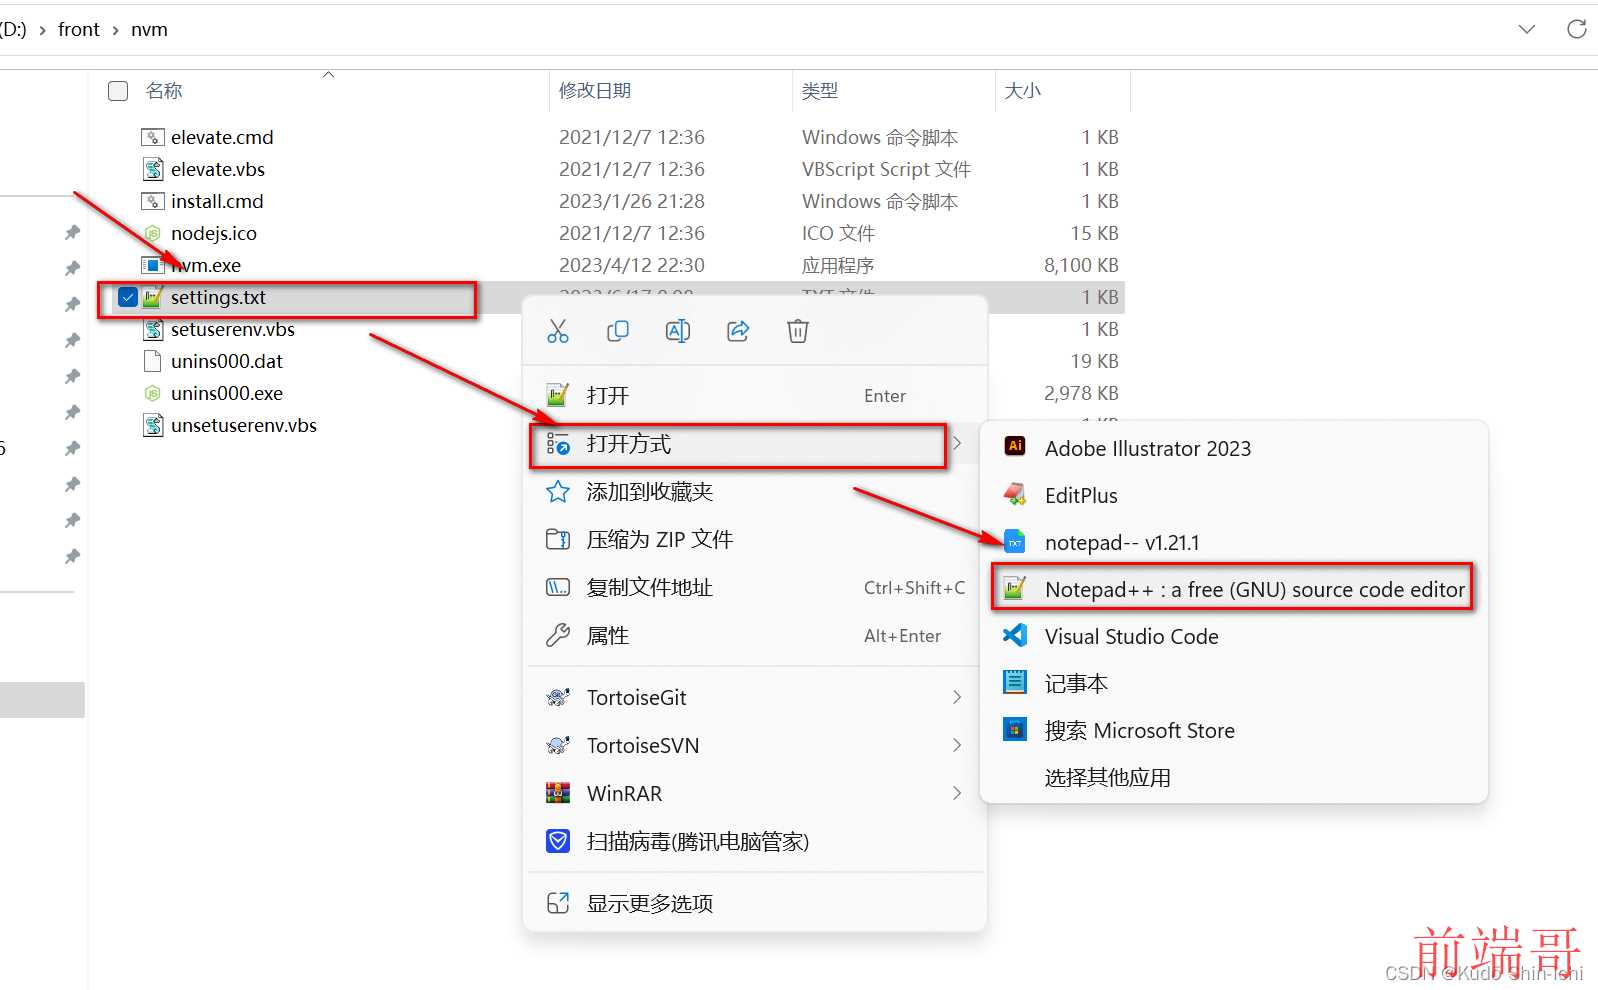Click the Notepad++ app icon in submenu
This screenshot has height=990, width=1598.
click(1015, 588)
